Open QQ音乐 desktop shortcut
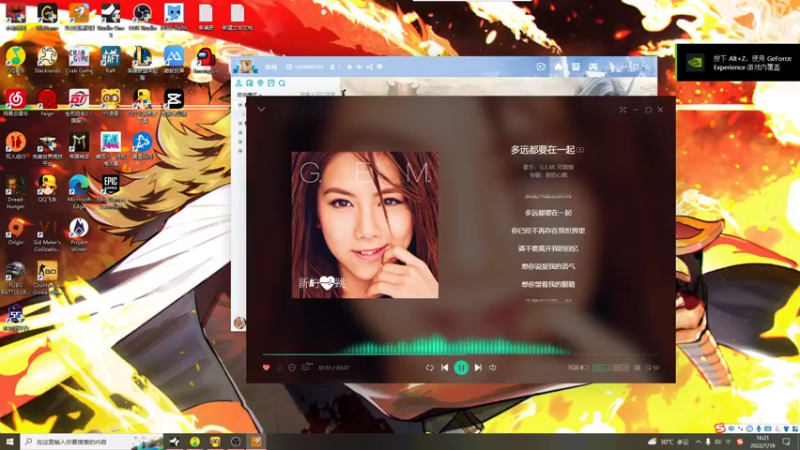This screenshot has width=800, height=450. click(15, 60)
